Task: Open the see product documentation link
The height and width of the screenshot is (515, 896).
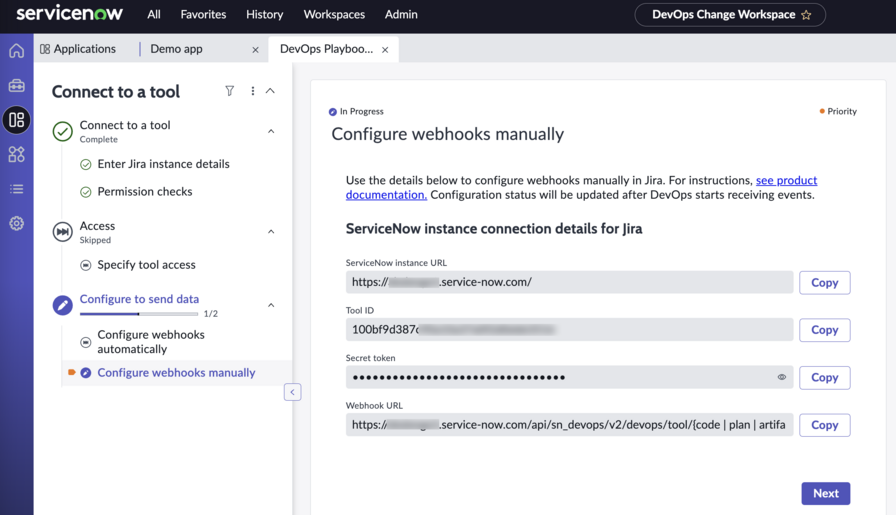Action: tap(786, 181)
